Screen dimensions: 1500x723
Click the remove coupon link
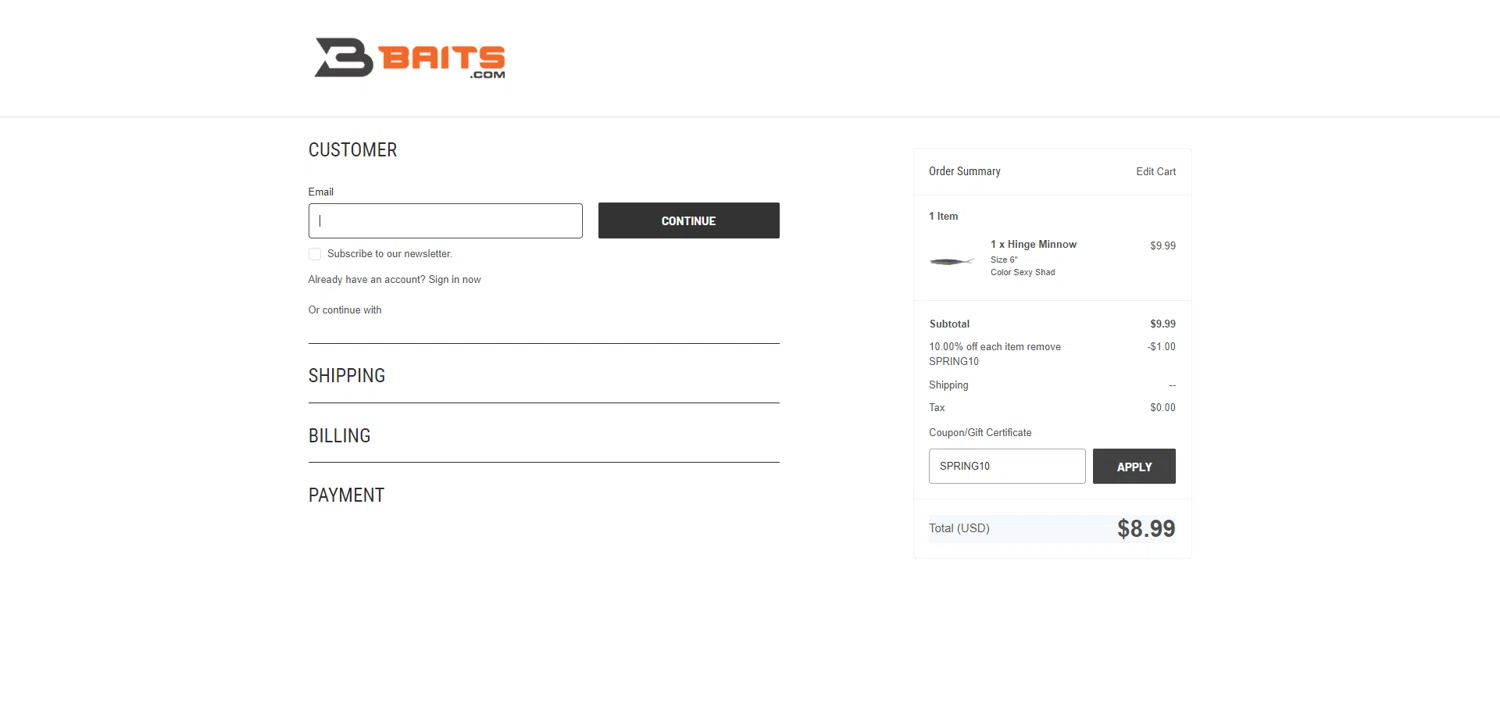click(1044, 347)
